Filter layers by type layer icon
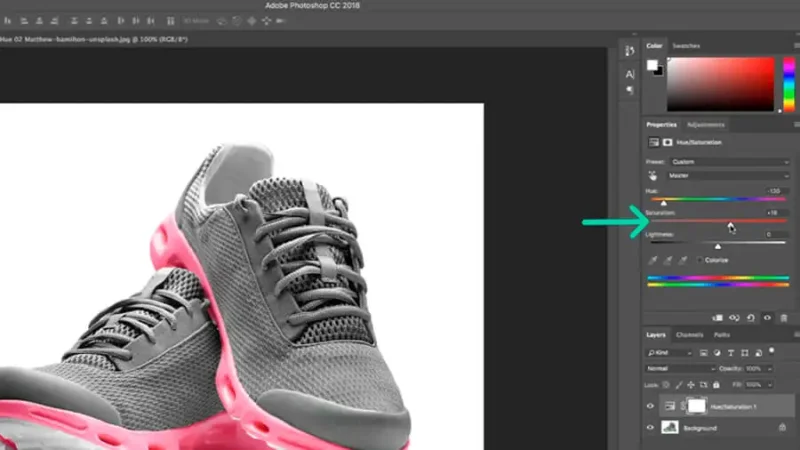This screenshot has height=450, width=800. 731,353
